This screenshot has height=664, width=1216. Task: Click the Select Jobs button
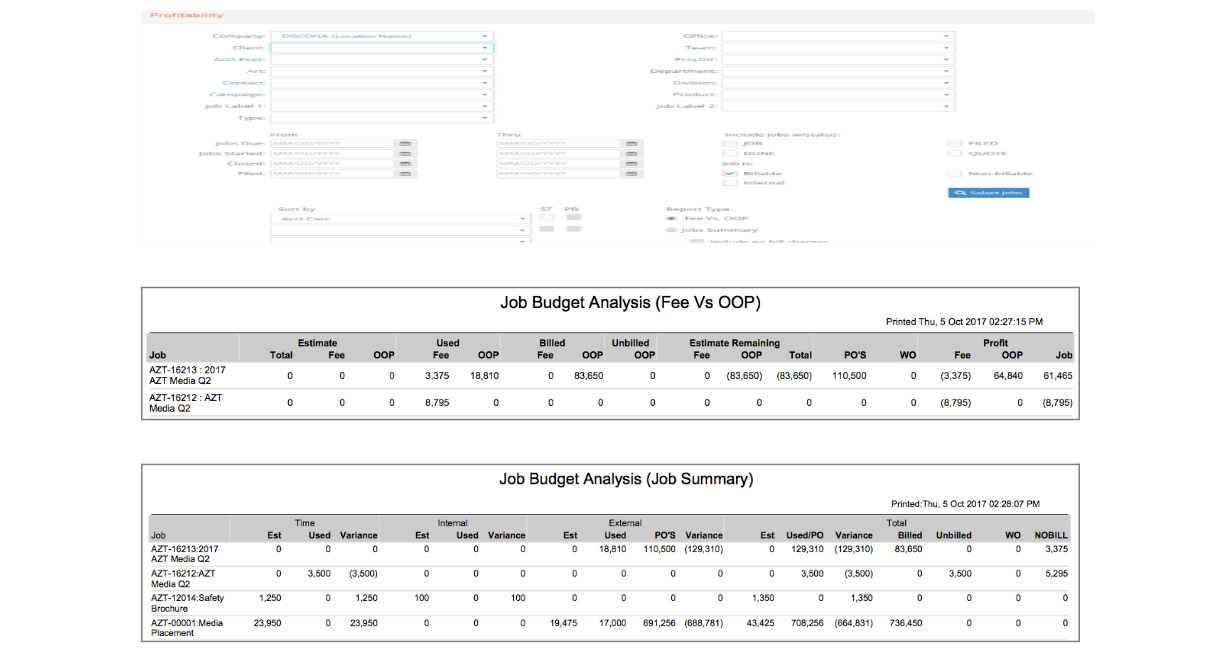pos(988,192)
